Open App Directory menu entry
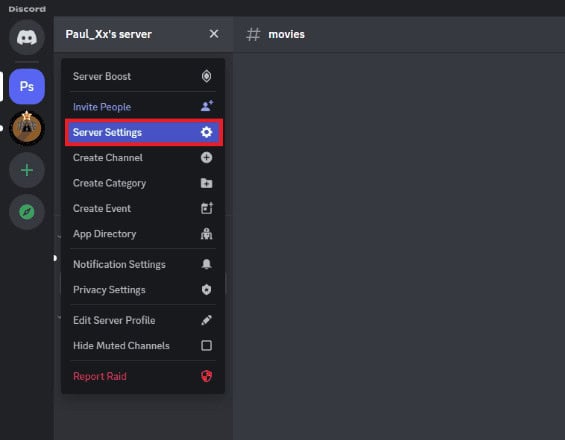This screenshot has width=565, height=440. pyautogui.click(x=143, y=234)
